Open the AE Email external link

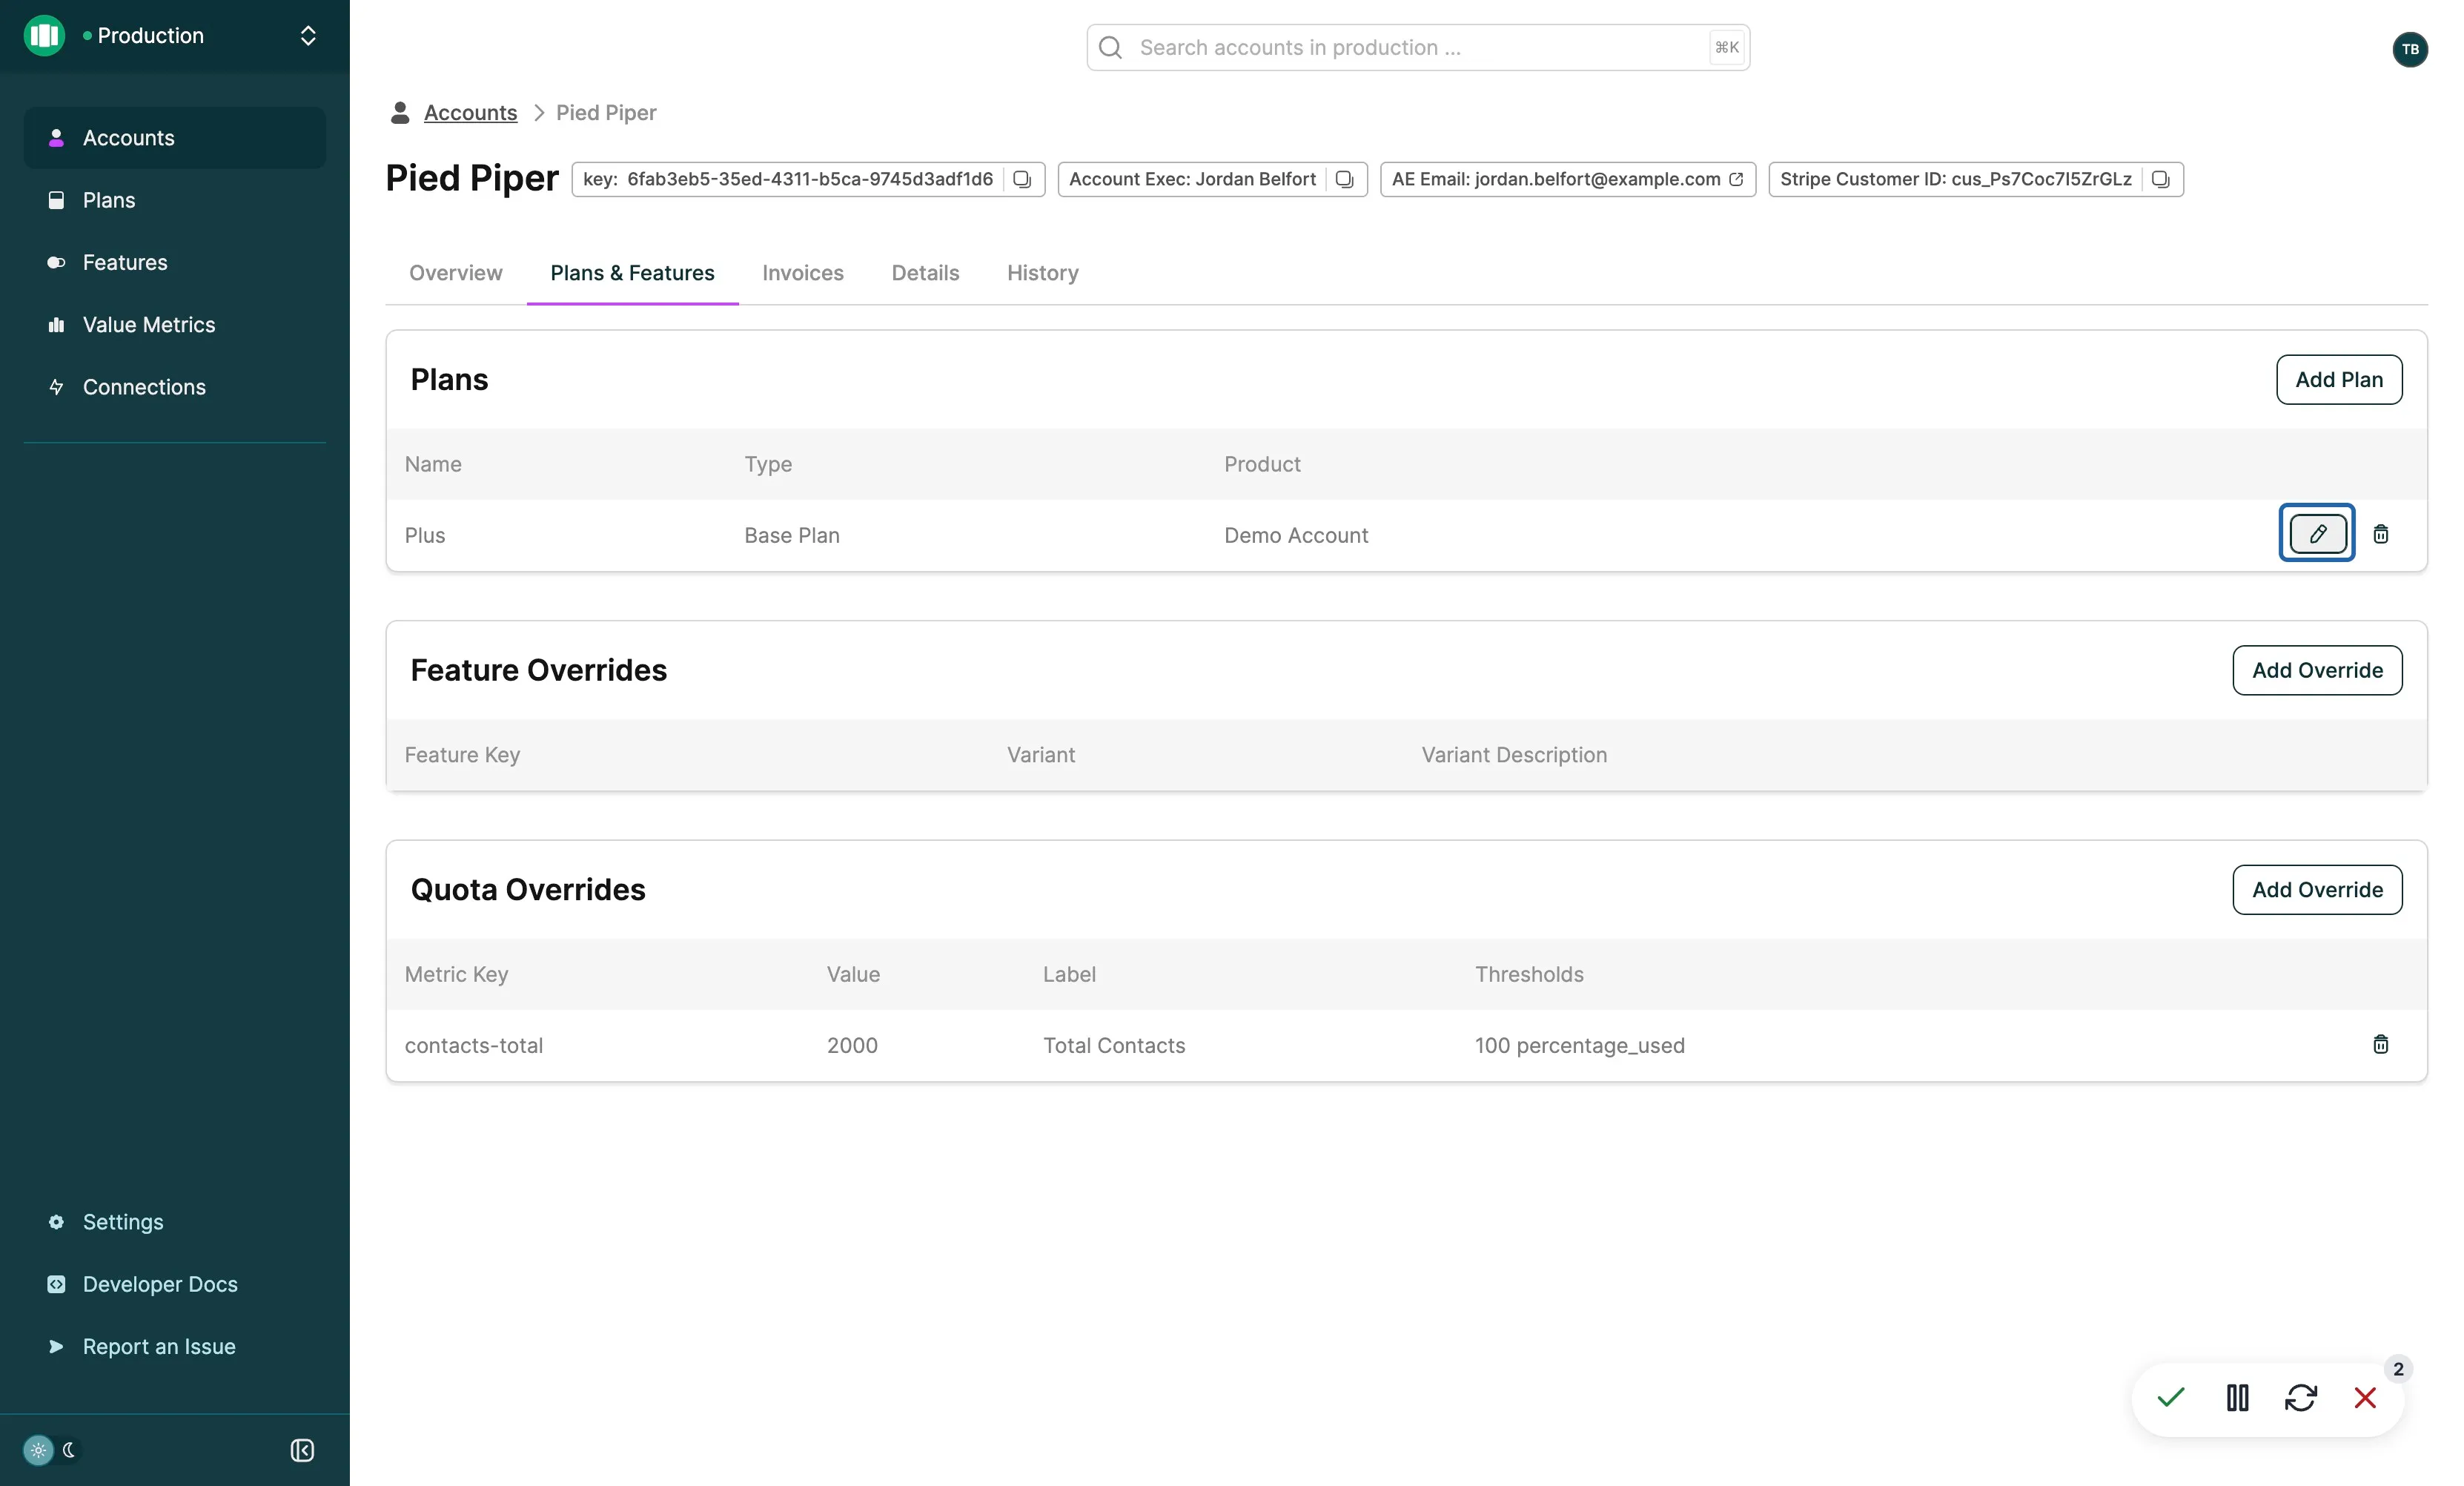[1736, 179]
